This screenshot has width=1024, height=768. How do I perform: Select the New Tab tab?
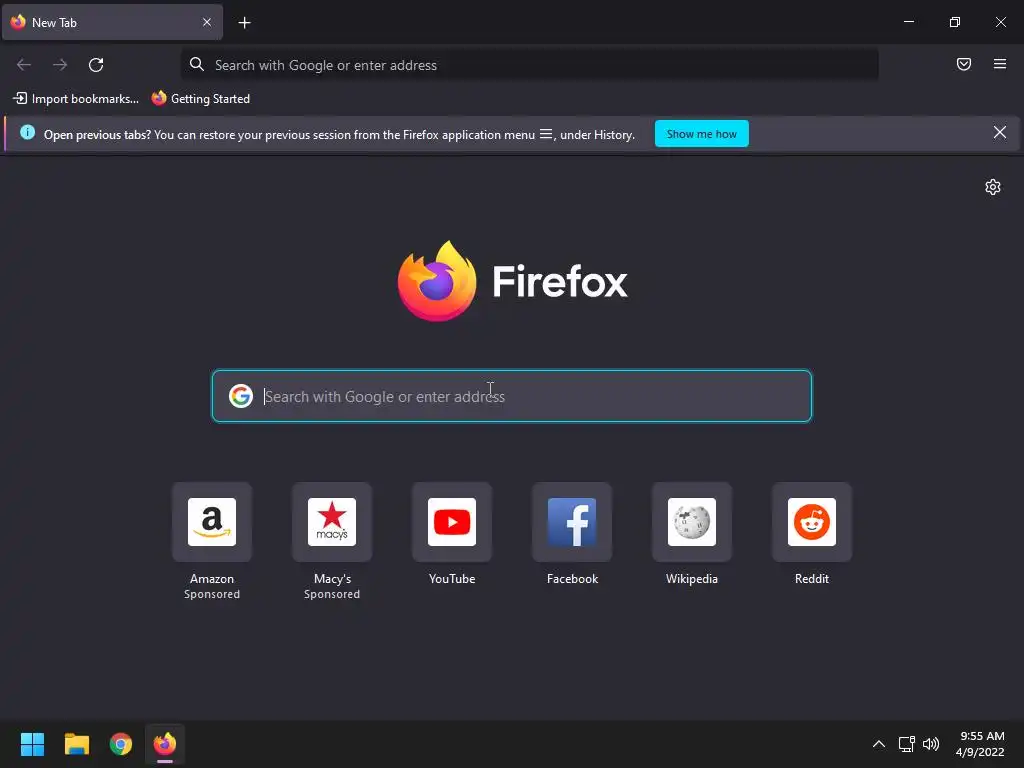pos(112,22)
